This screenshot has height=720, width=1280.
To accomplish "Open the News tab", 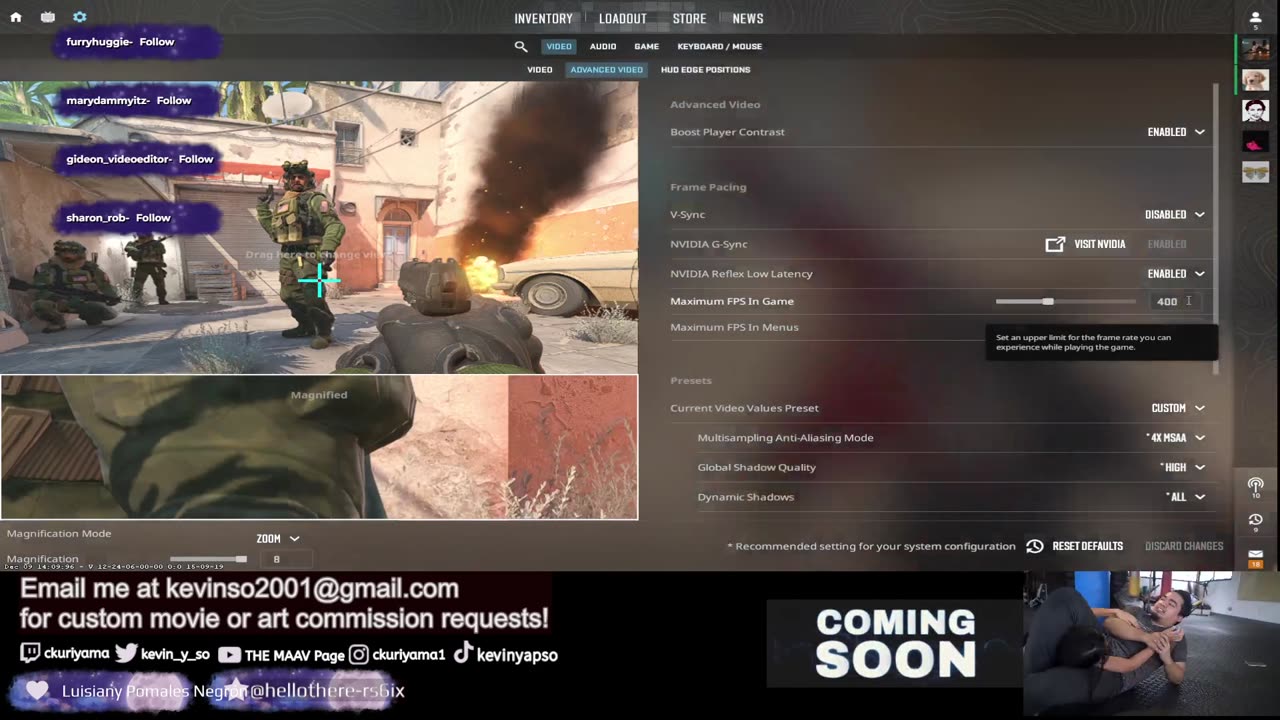I will tap(748, 19).
